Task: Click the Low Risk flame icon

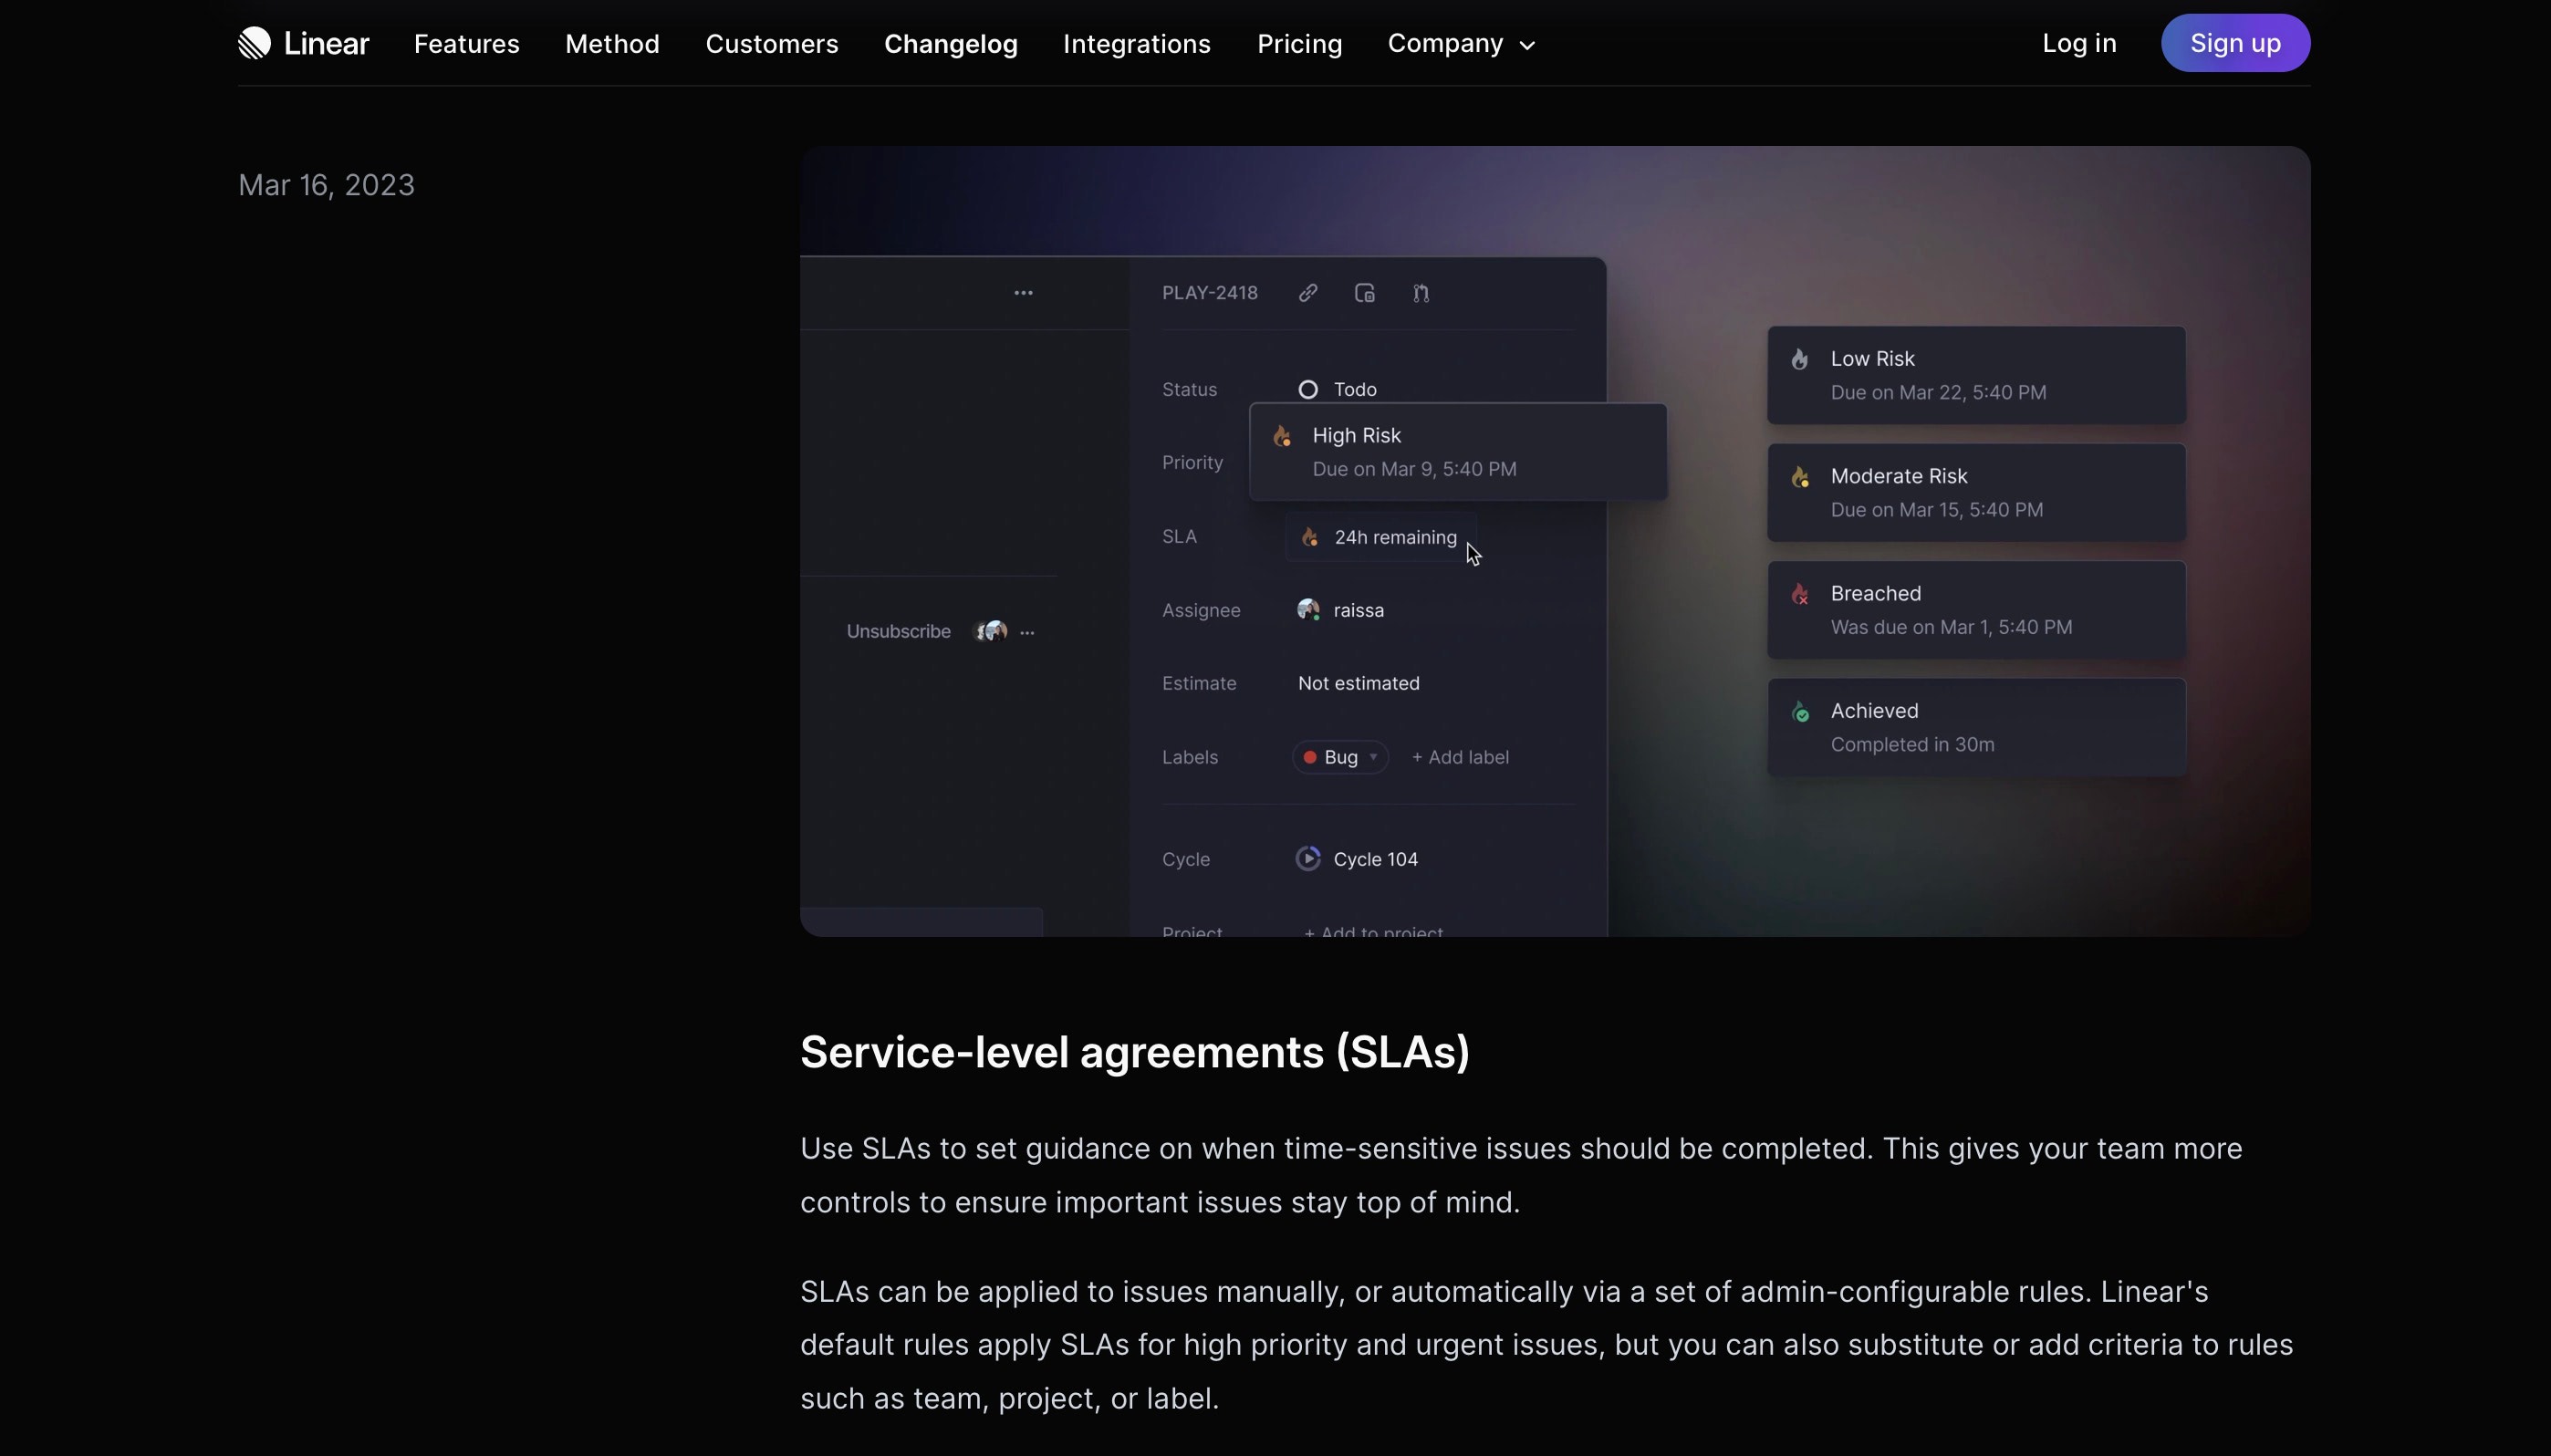Action: [x=1800, y=359]
